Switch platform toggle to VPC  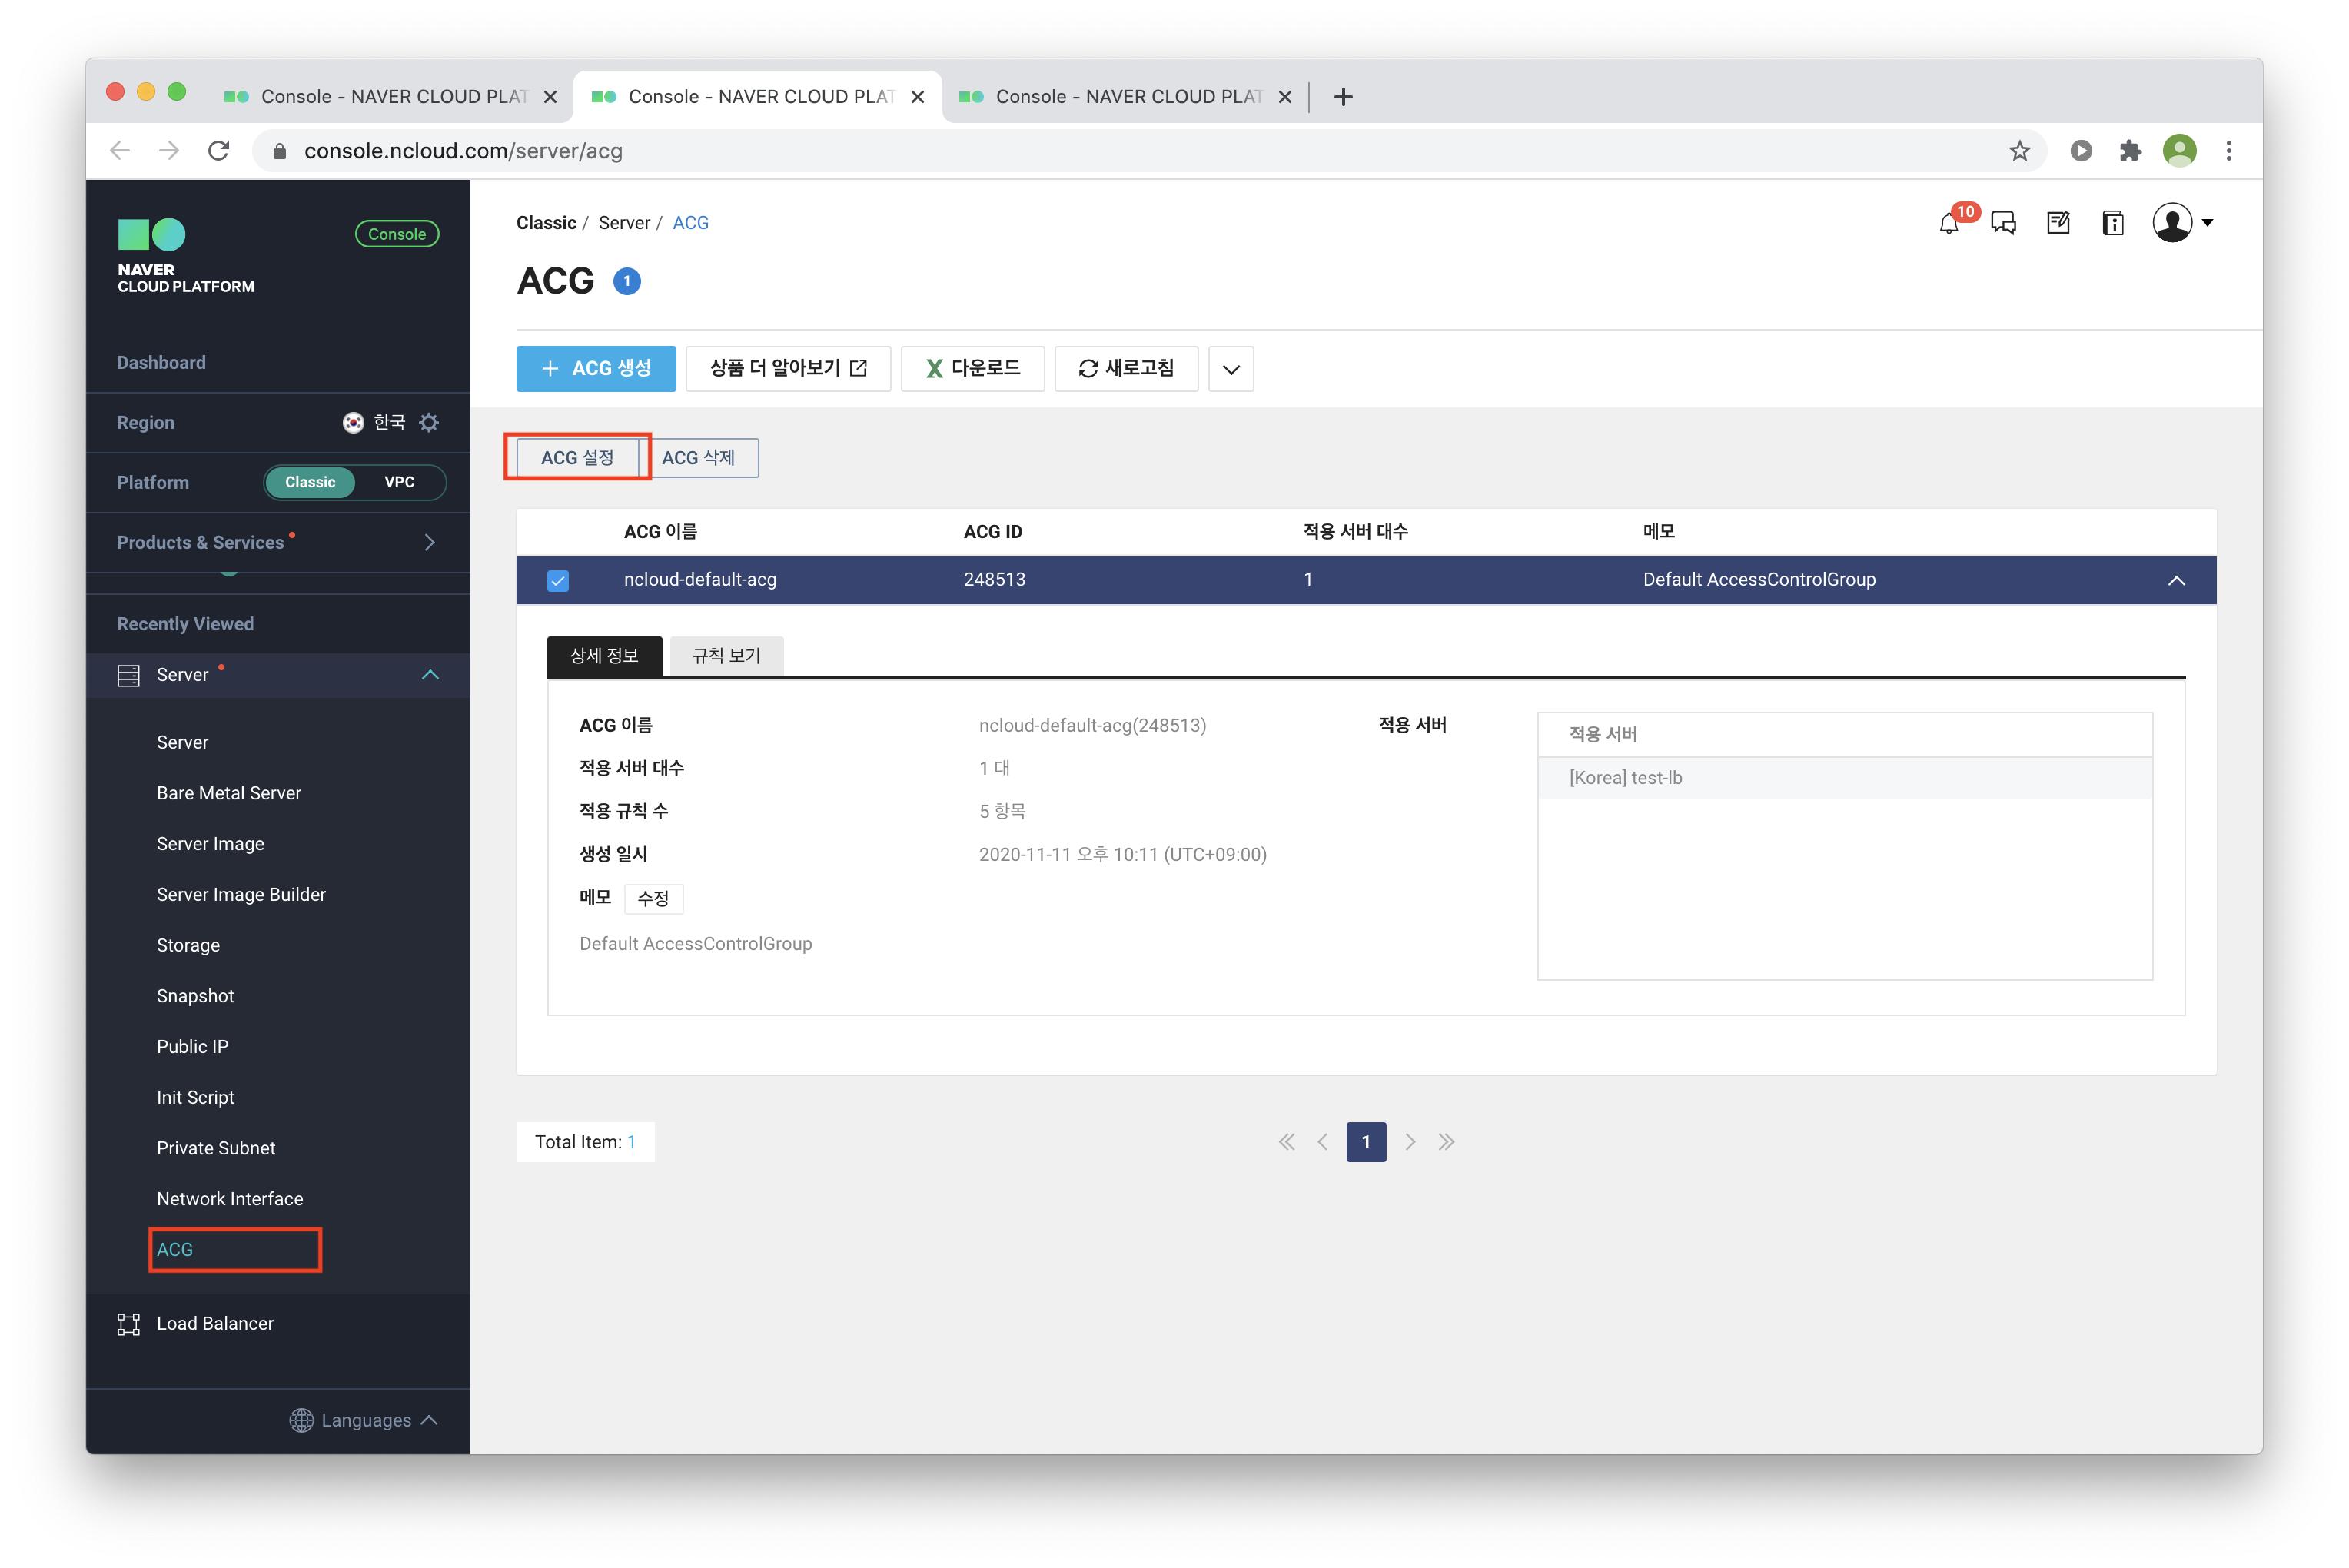(399, 483)
